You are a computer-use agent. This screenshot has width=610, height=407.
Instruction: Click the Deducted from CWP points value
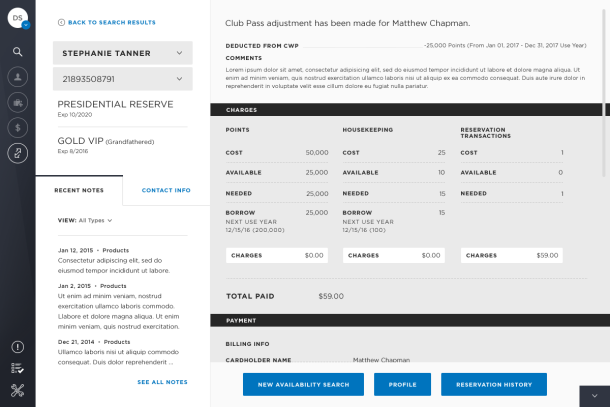click(505, 46)
